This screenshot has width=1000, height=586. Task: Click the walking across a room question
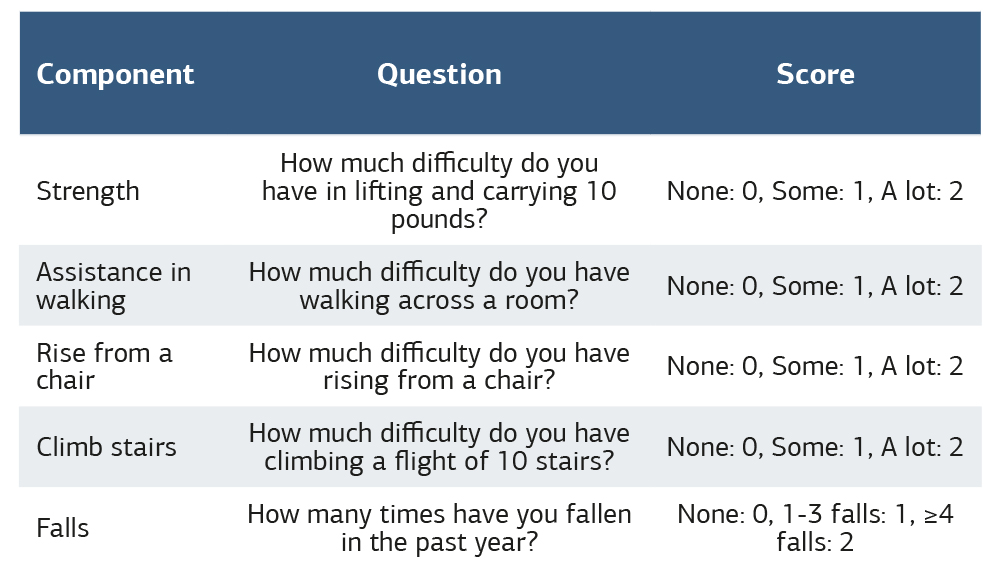pos(439,286)
